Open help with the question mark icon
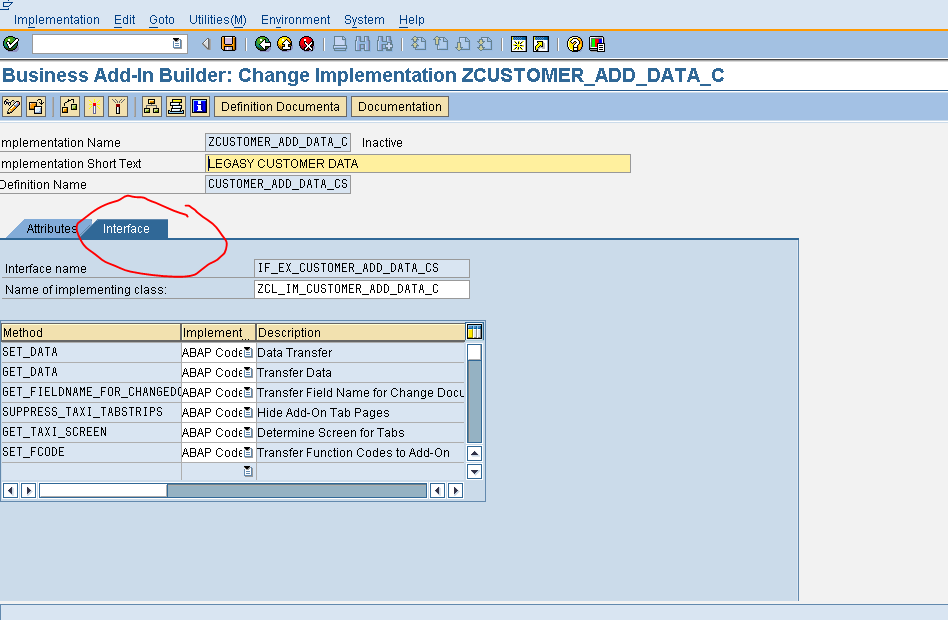Image resolution: width=948 pixels, height=620 pixels. (x=574, y=44)
